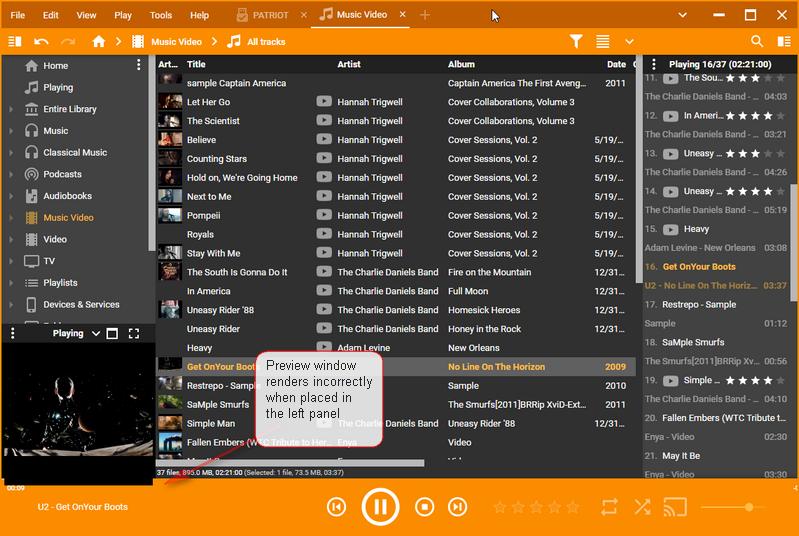Toggle the left sidebar panel visibility

14,42
